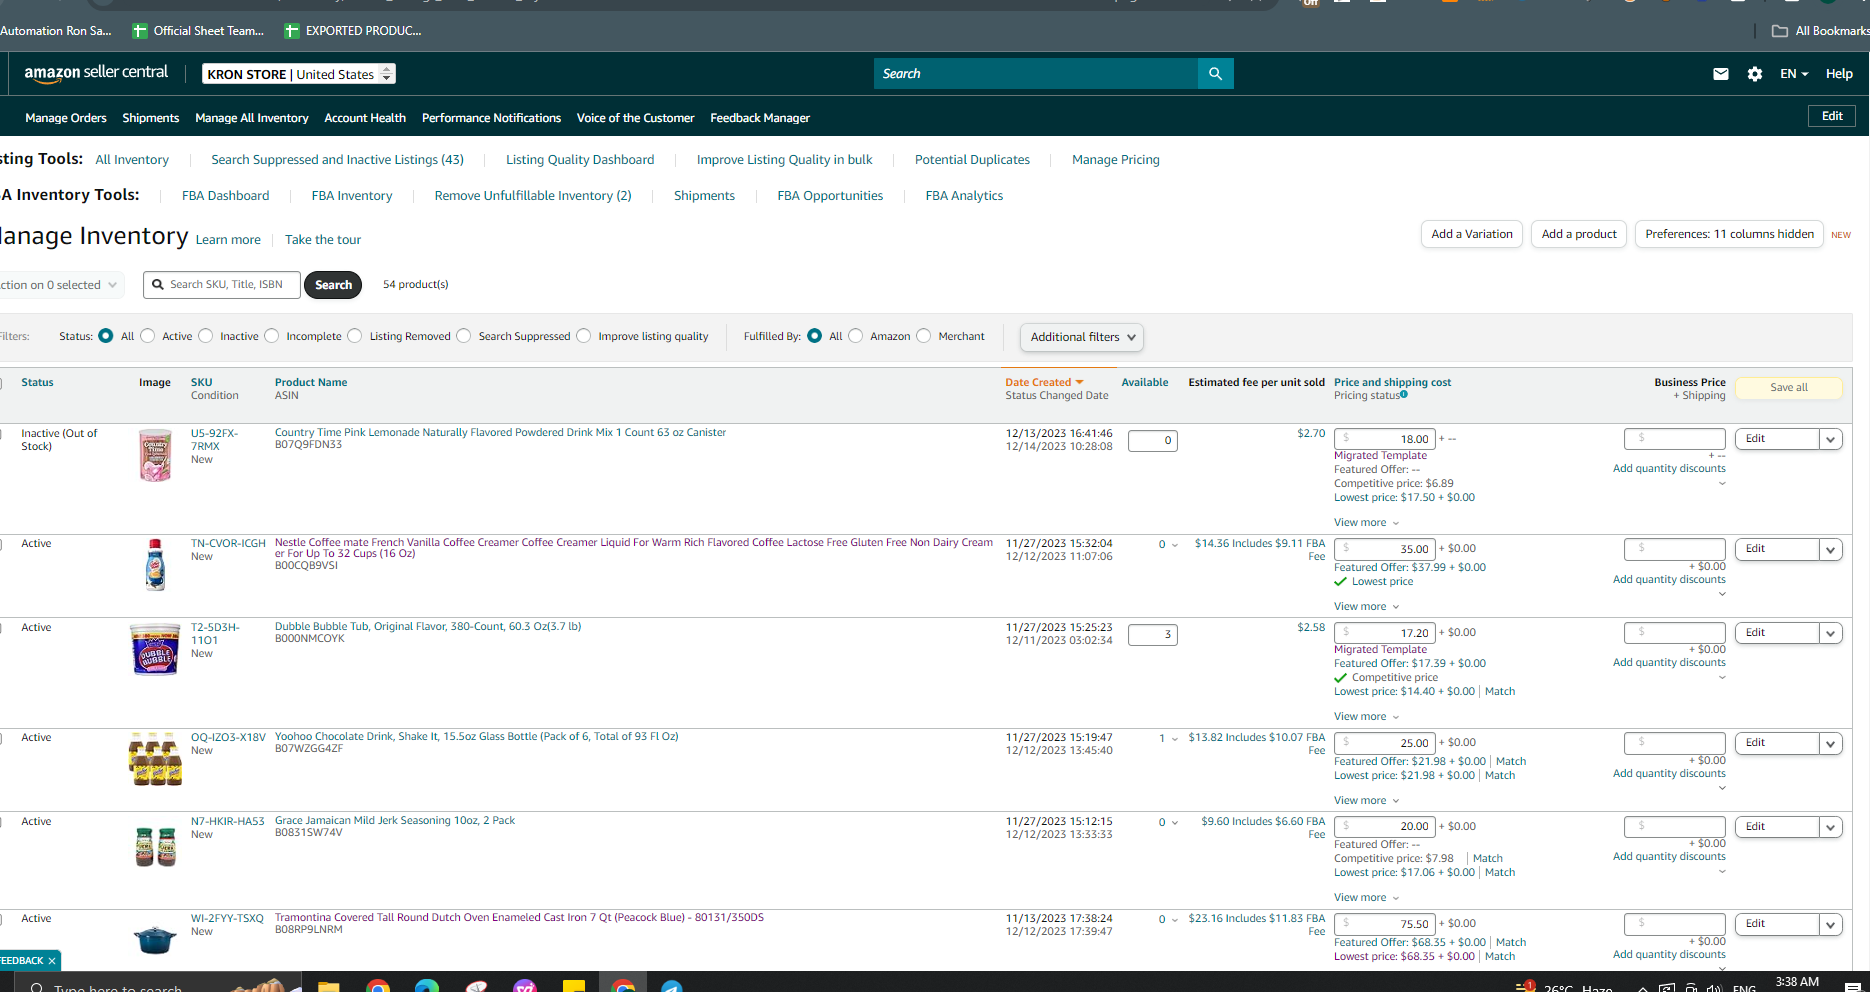This screenshot has height=992, width=1870.
Task: Click the Edit button in the navigation bar
Action: [1832, 116]
